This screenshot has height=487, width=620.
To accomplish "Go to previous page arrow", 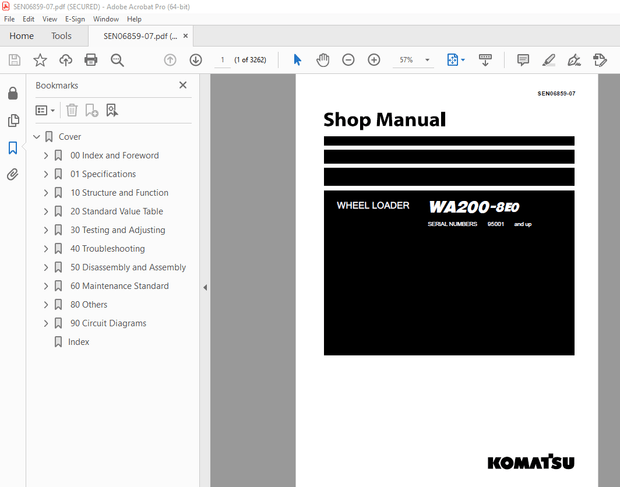I will (170, 60).
